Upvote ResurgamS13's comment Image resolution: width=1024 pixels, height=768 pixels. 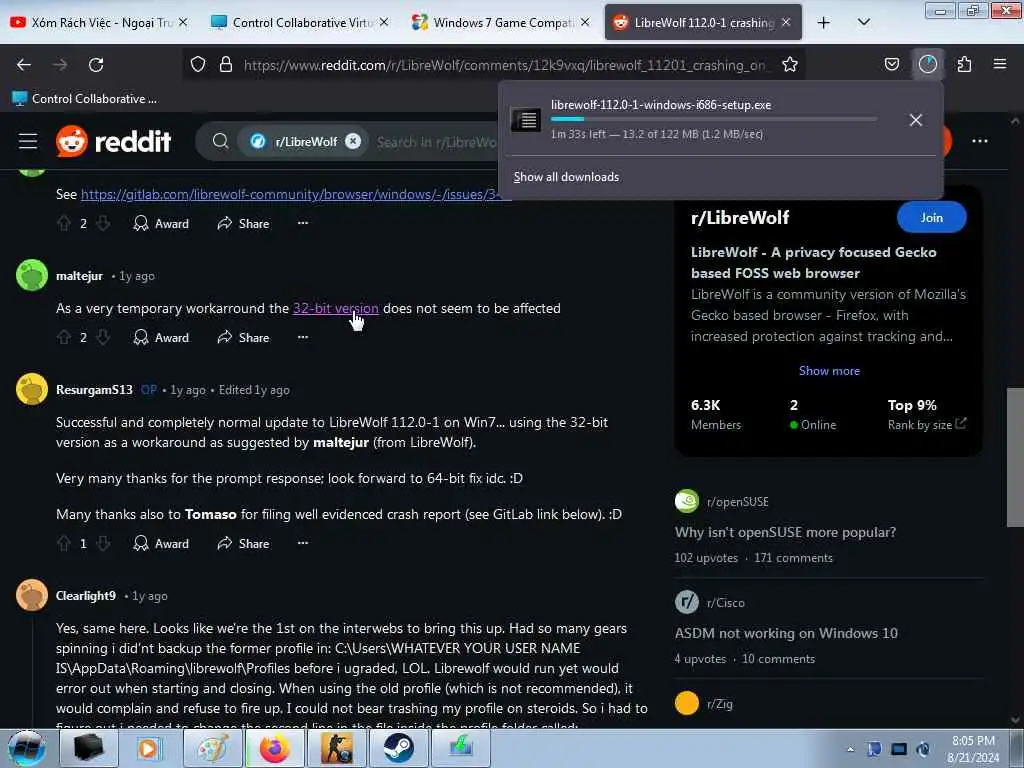point(64,543)
